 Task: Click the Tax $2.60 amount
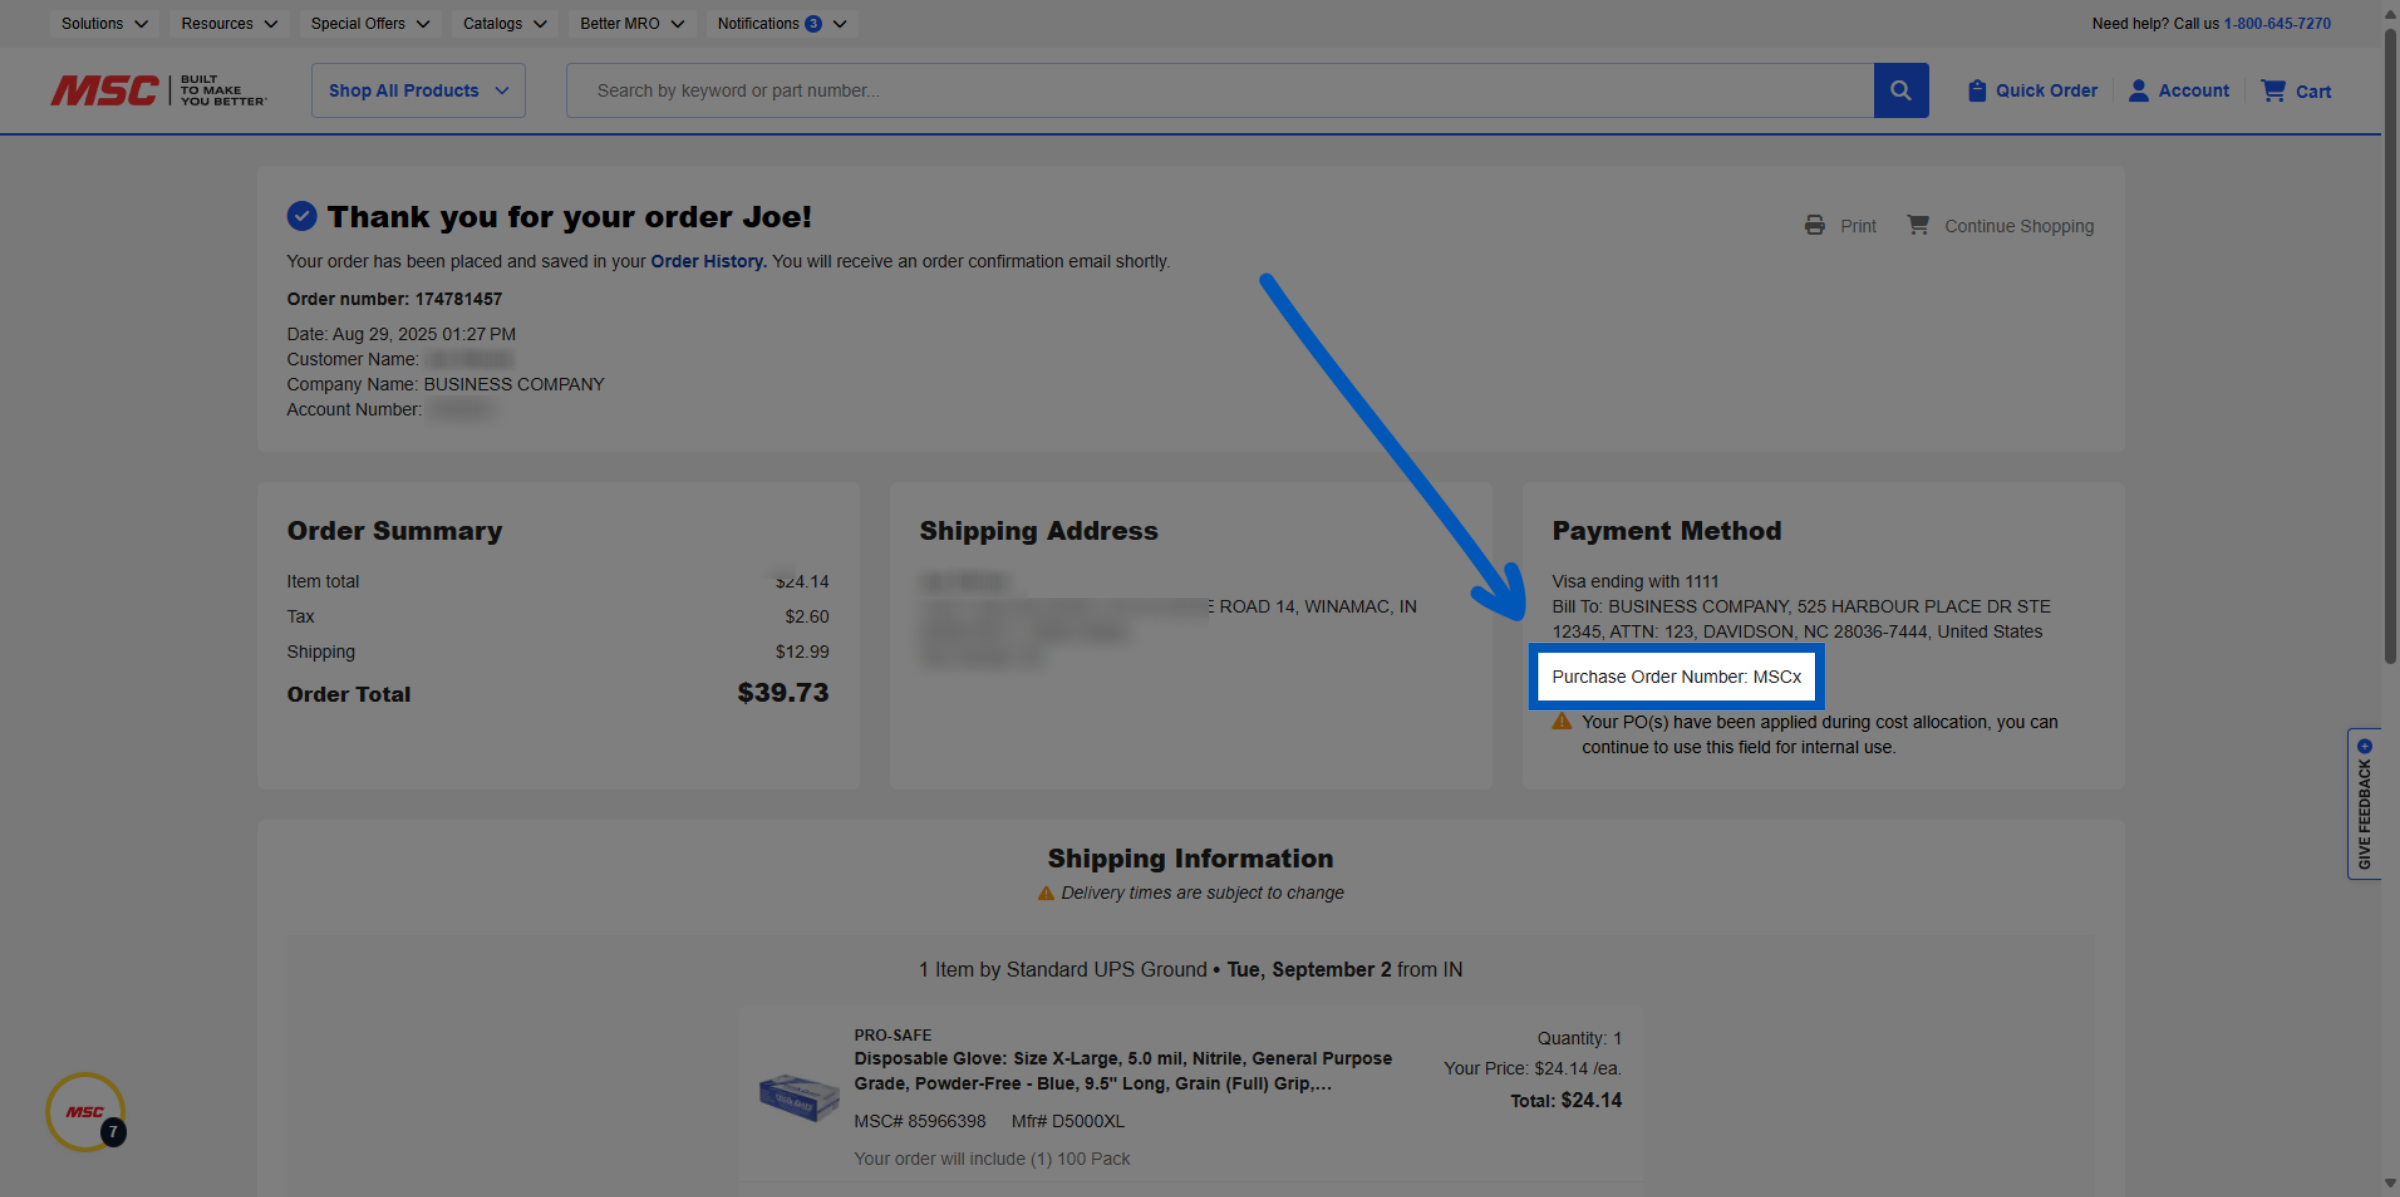(x=806, y=616)
